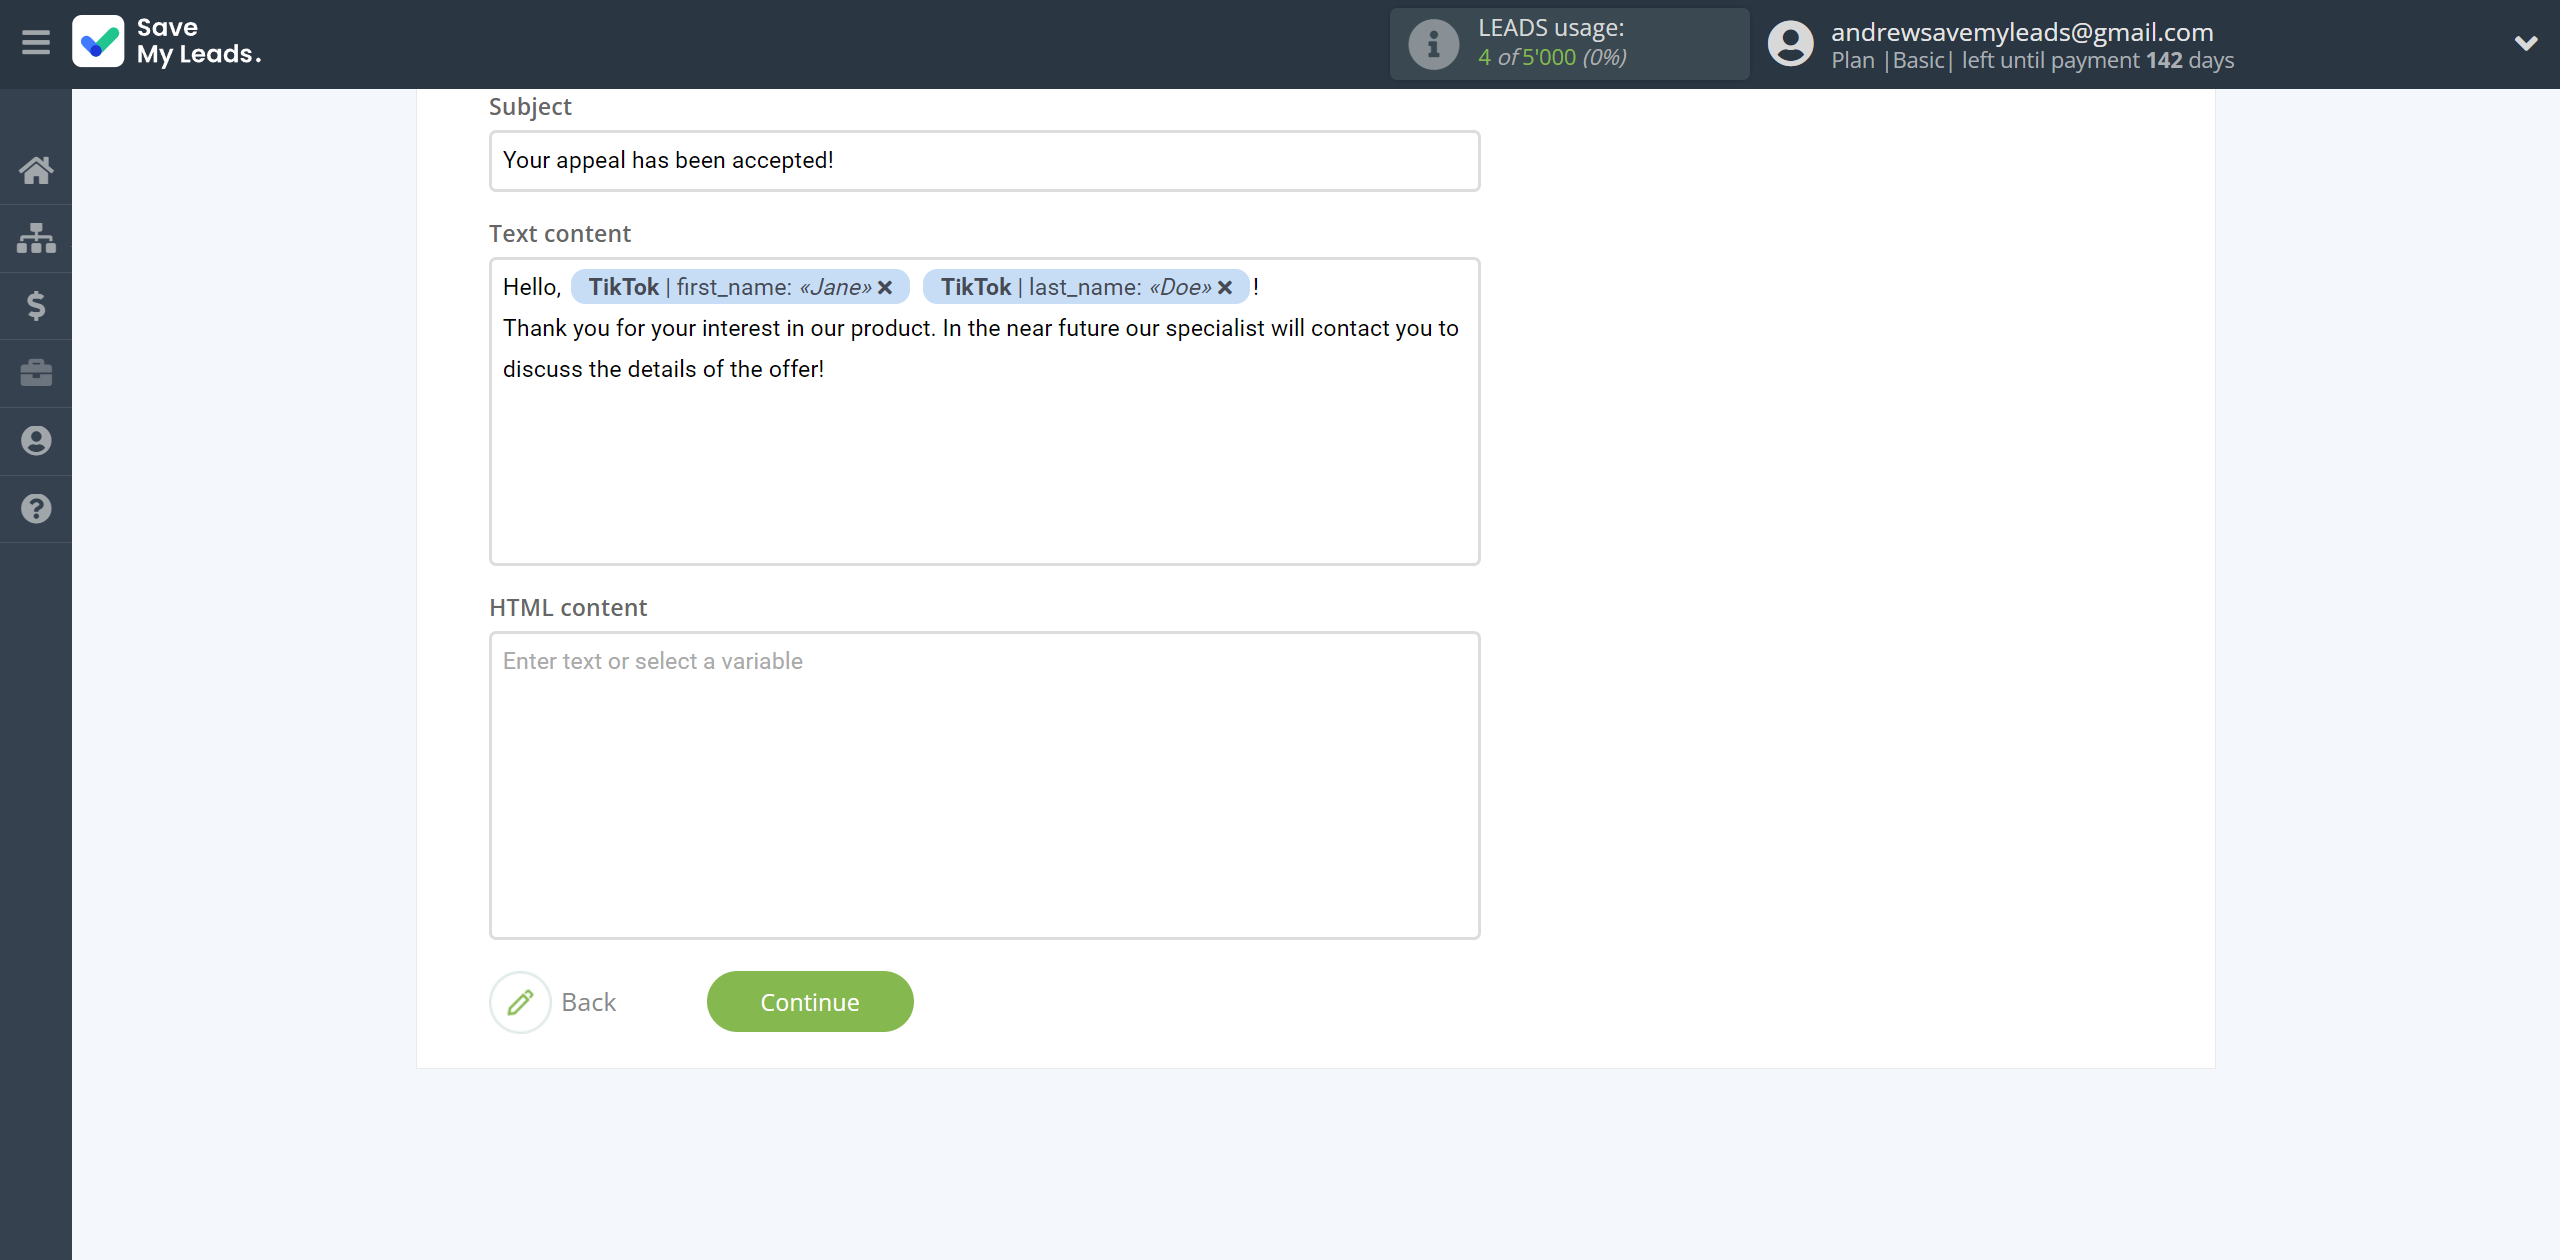Click the andrewsavemyleads@gmail.com account email
Image resolution: width=2560 pixels, height=1260 pixels.
(x=2022, y=32)
